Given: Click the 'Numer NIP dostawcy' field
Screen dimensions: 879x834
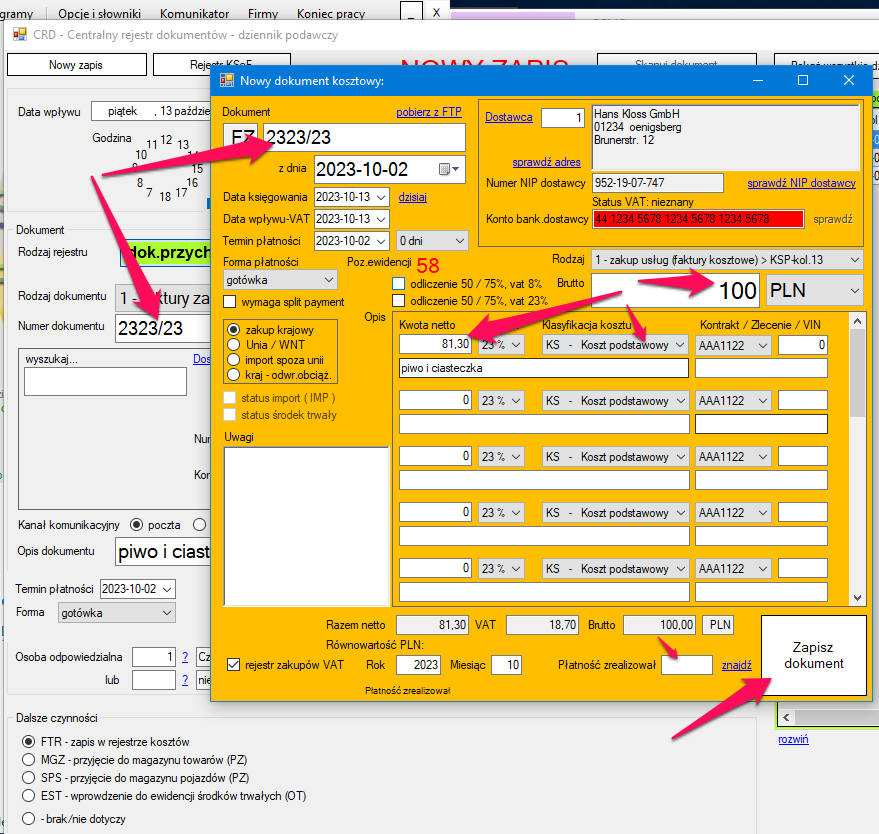Looking at the screenshot, I should (658, 183).
